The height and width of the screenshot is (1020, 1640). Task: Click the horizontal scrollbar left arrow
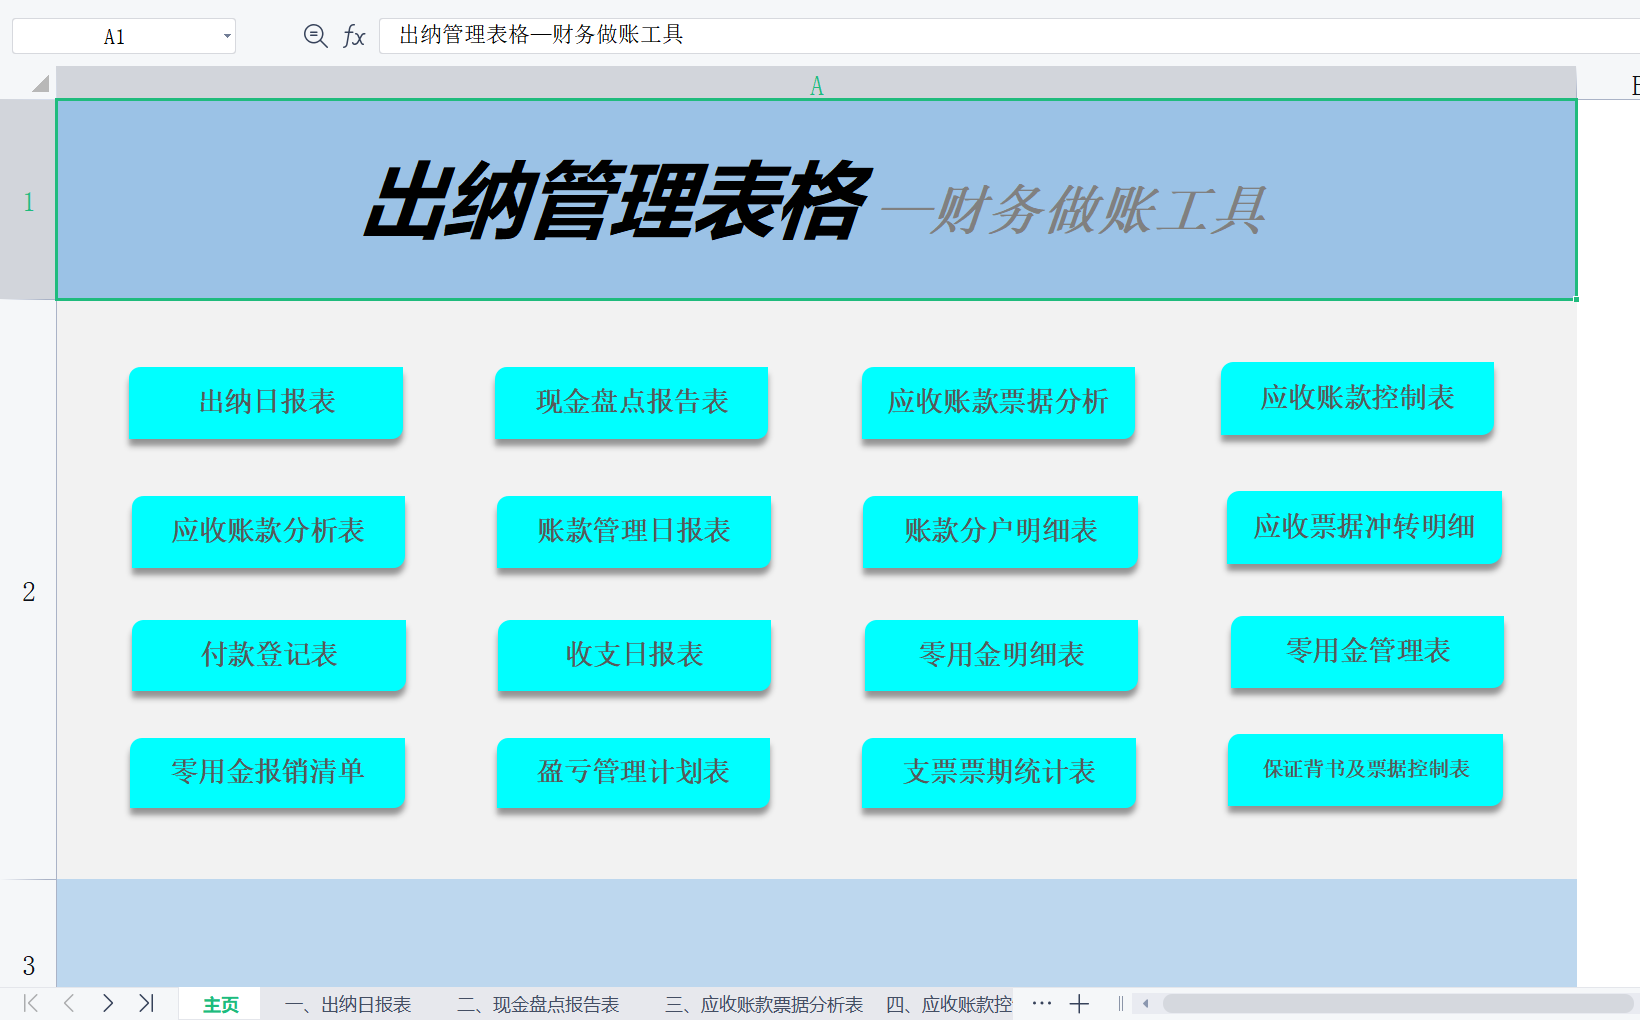click(x=1145, y=1004)
